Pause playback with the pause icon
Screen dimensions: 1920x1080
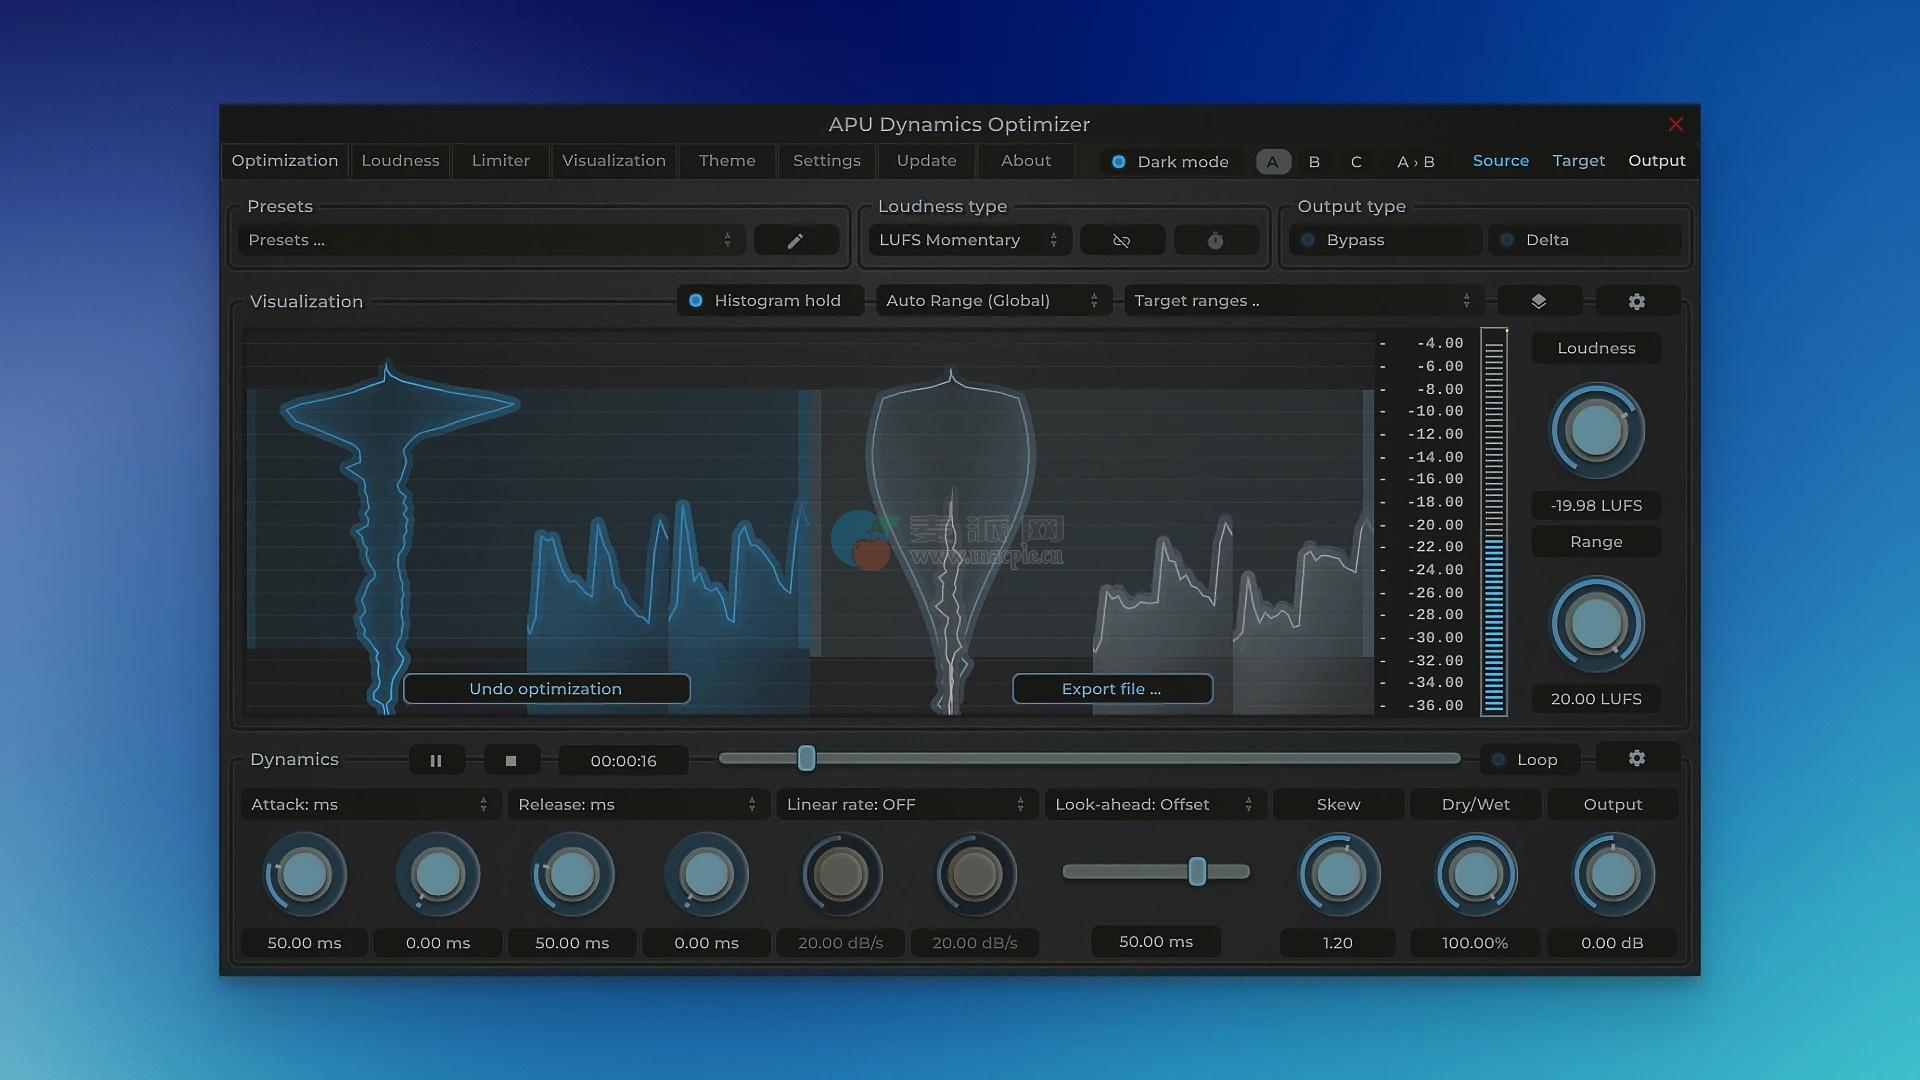[x=436, y=761]
